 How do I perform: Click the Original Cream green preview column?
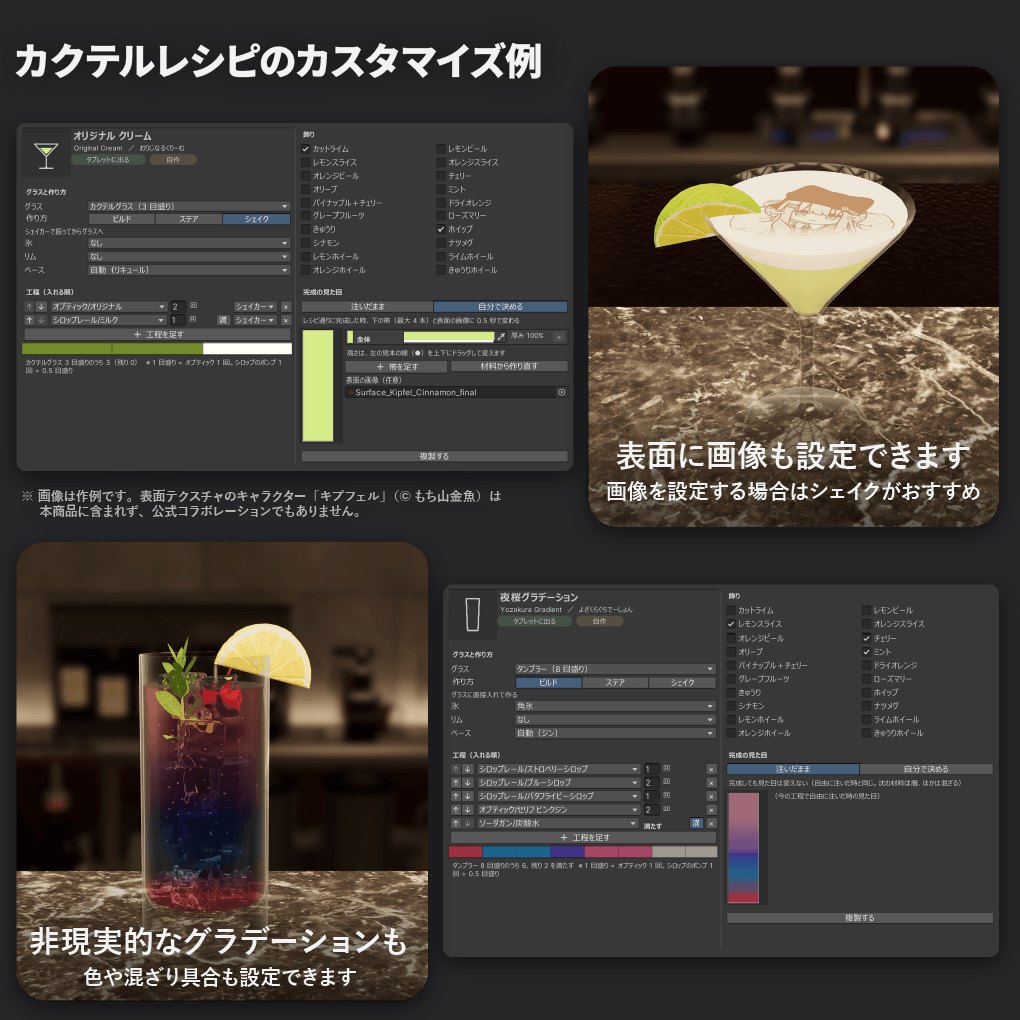[317, 386]
